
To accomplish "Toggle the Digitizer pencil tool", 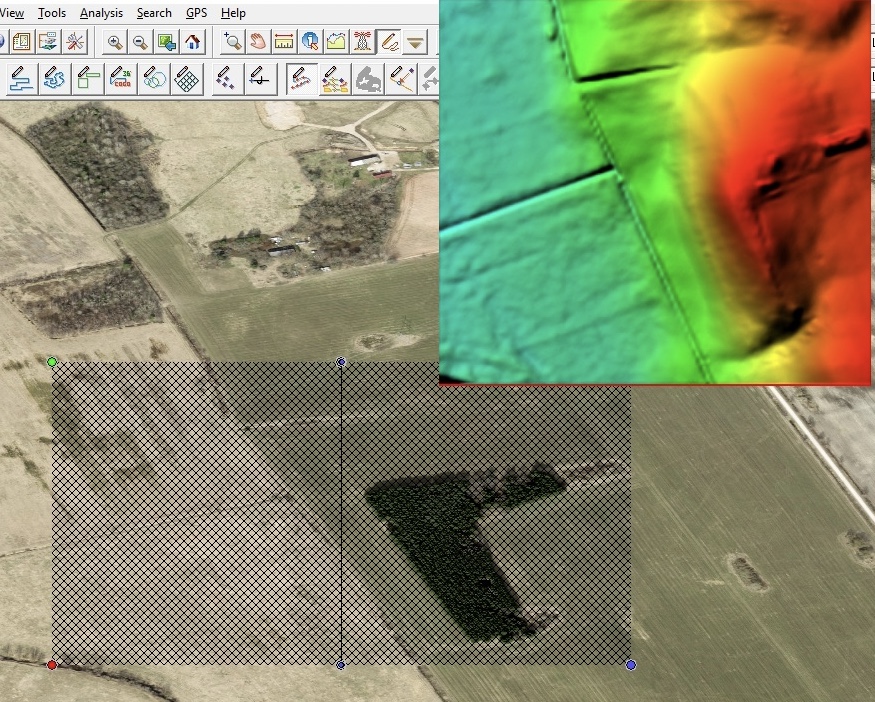I will (x=388, y=42).
